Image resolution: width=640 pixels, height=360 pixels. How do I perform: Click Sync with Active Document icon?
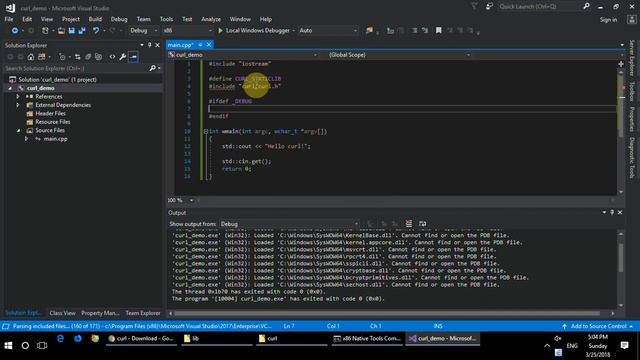pyautogui.click(x=78, y=57)
